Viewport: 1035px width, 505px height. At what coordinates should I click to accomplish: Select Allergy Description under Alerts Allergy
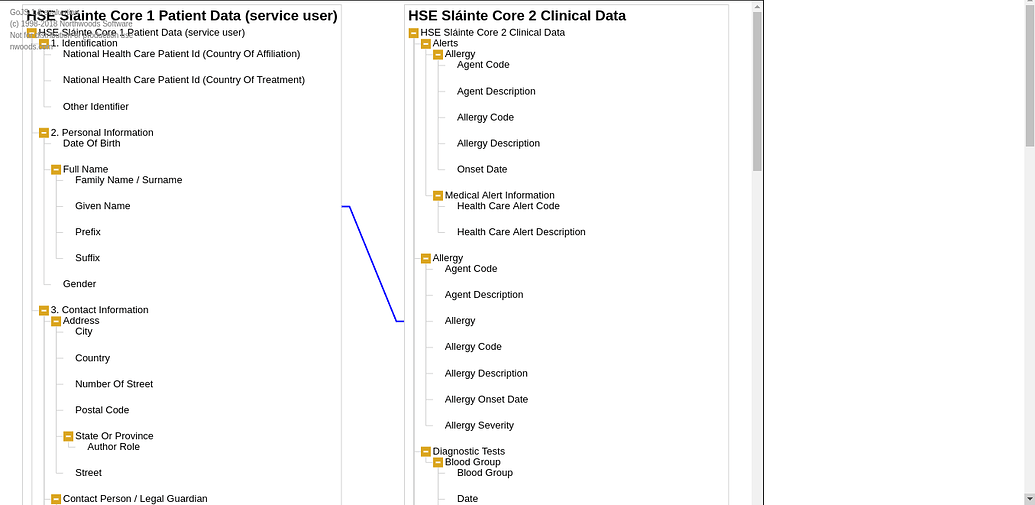point(498,143)
